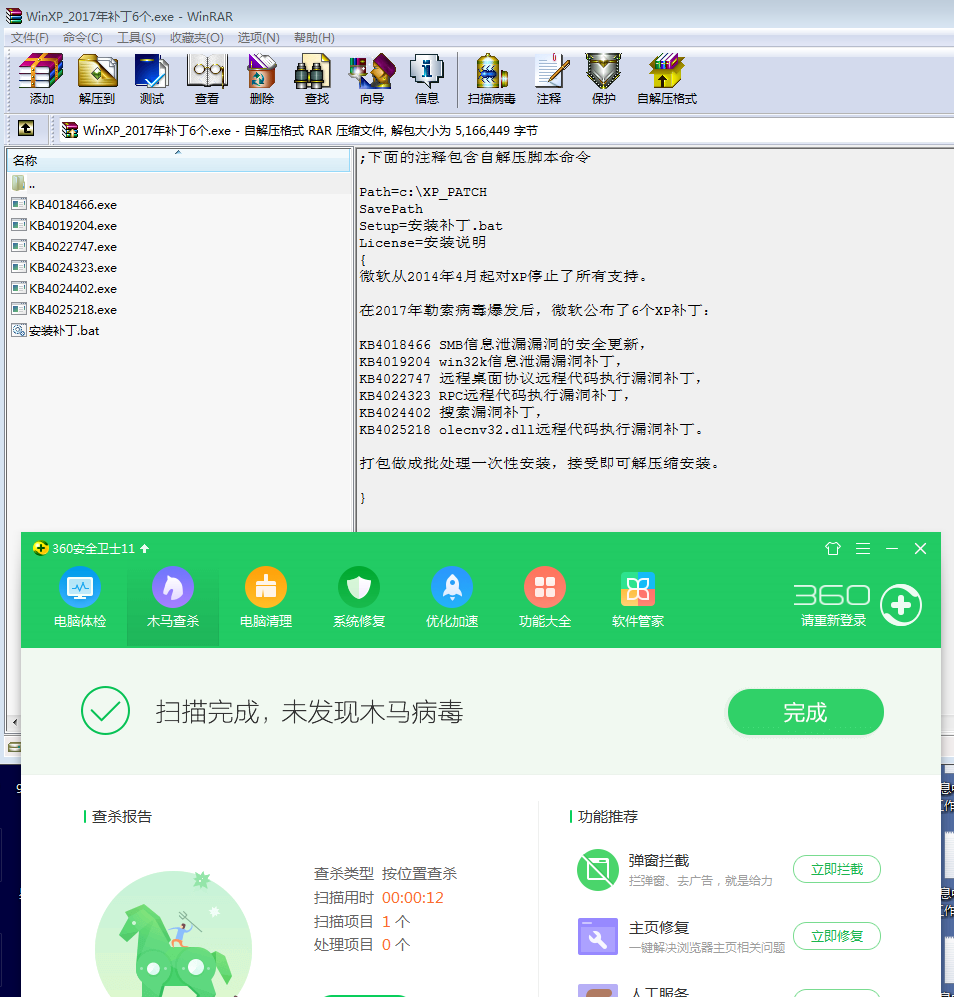The image size is (954, 997).
Task: Select file KB4019204.exe
Action: point(64,226)
